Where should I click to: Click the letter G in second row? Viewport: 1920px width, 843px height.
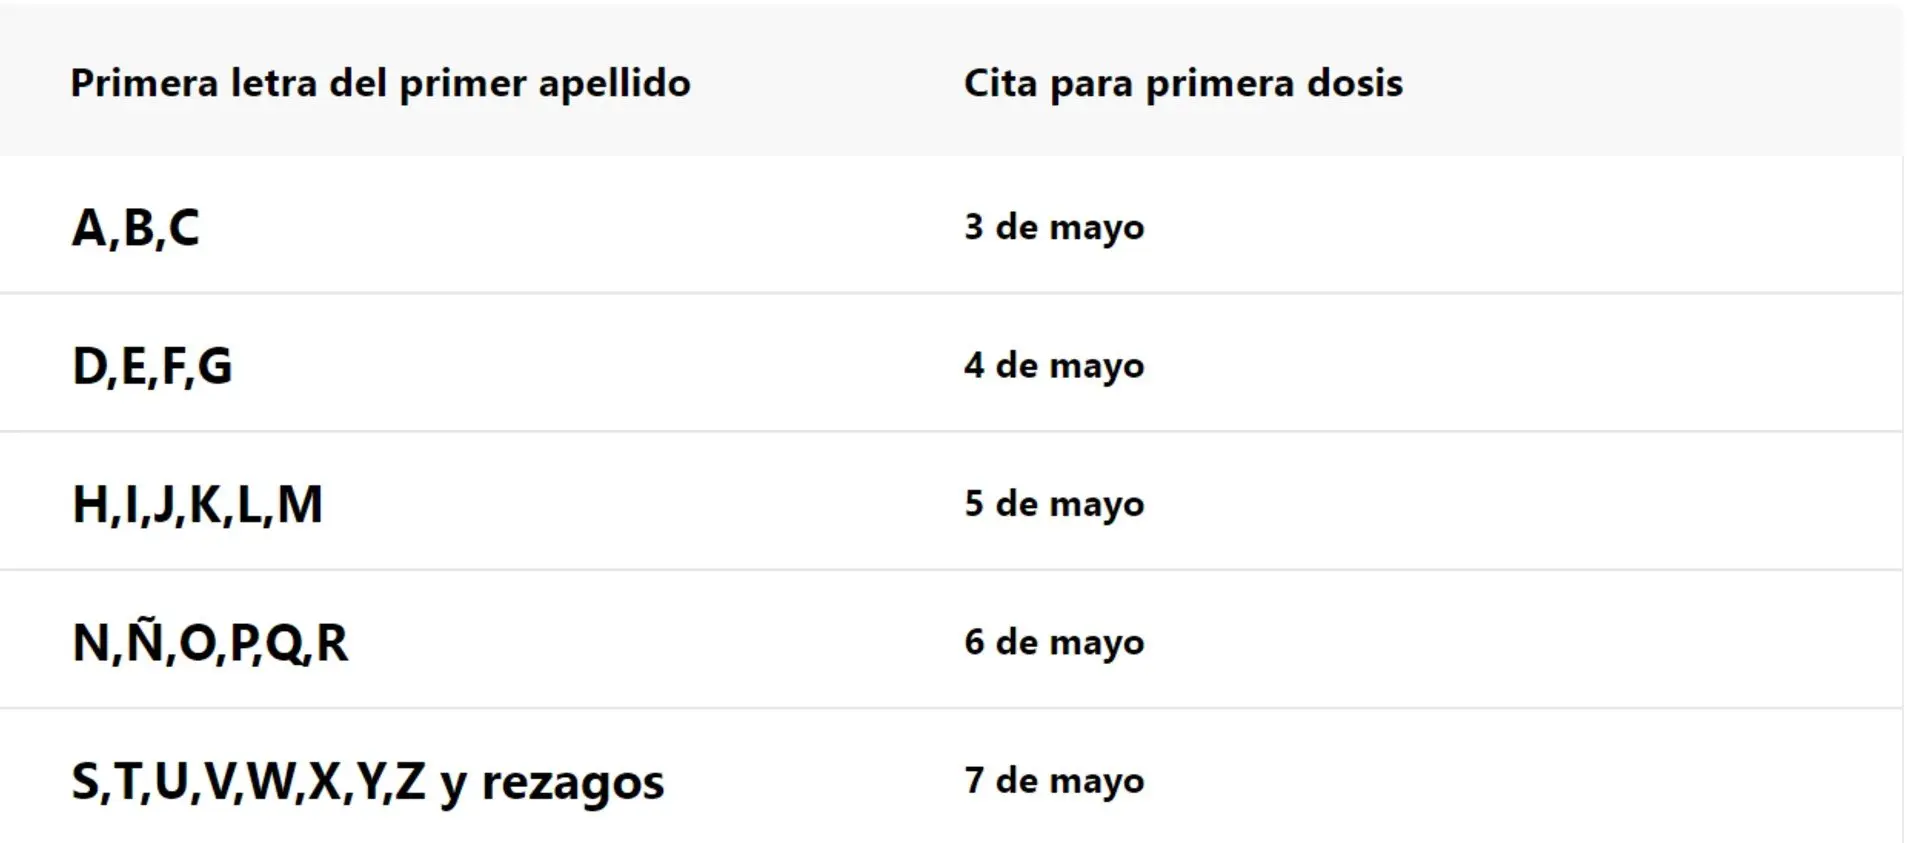tap(215, 365)
